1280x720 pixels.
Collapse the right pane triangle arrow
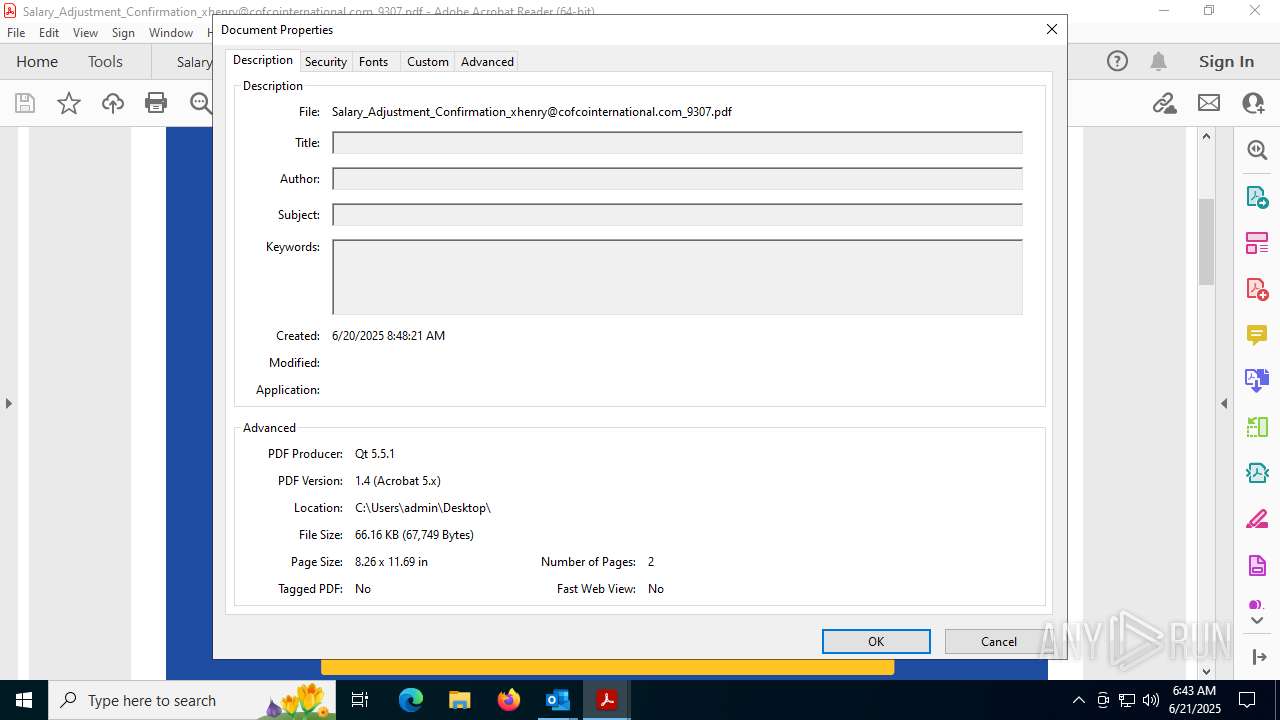click(x=1224, y=403)
